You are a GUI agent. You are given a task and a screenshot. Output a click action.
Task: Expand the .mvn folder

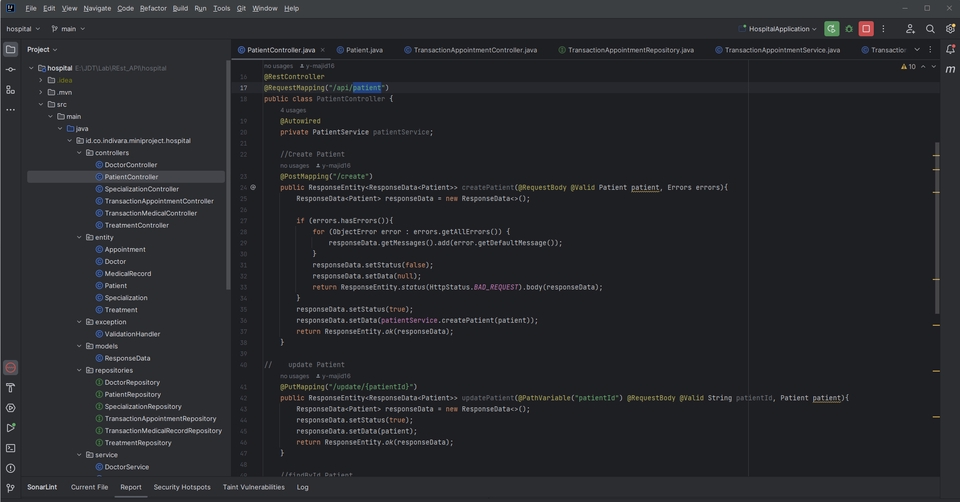tap(41, 92)
